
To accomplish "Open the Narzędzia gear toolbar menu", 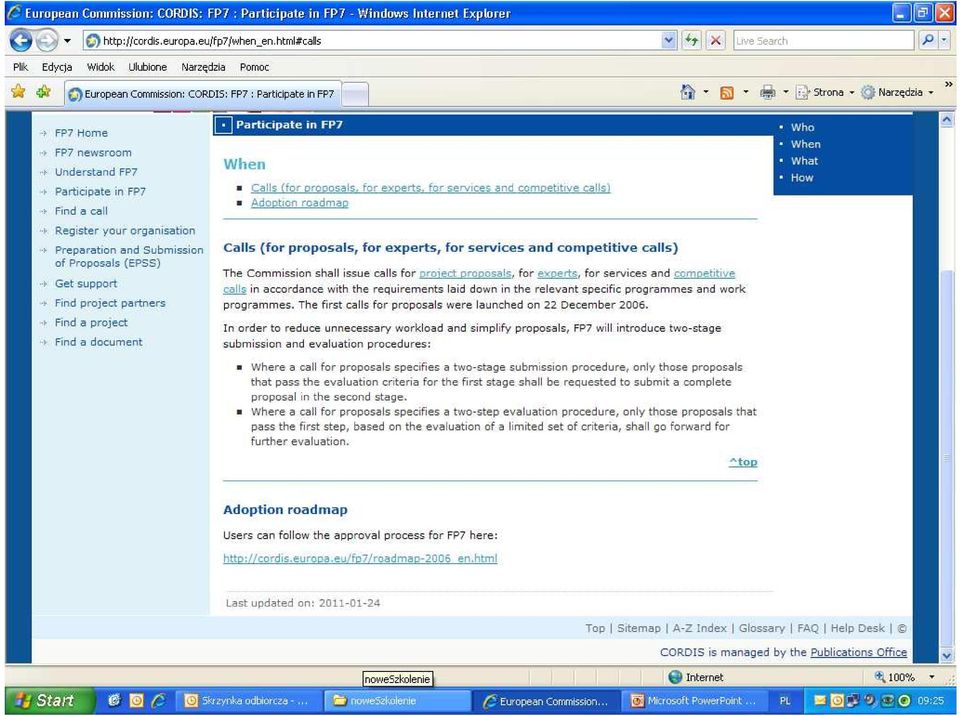I will click(x=897, y=92).
